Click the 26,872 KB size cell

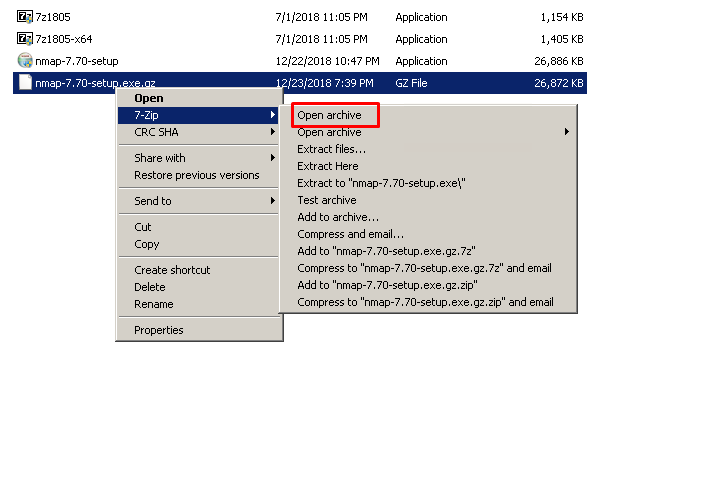[559, 83]
